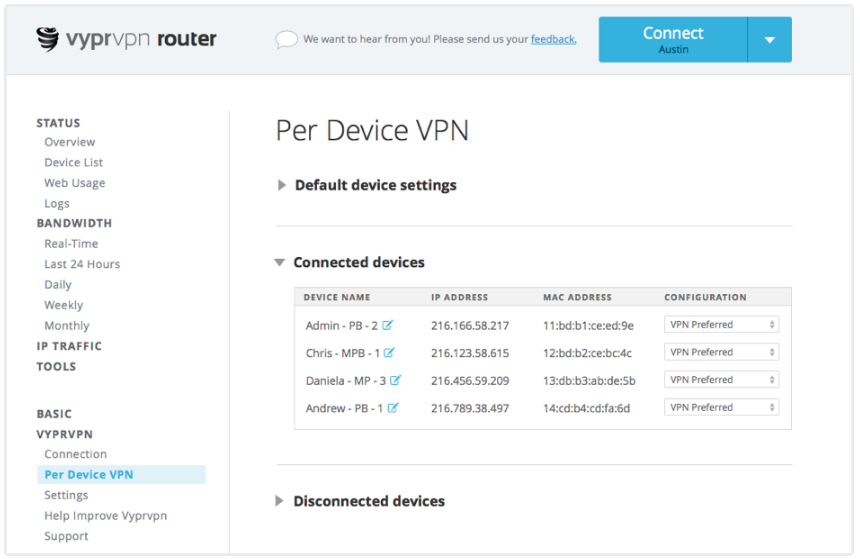Edit the Daniela - MP - 3 device name
This screenshot has height=559, width=860.
395,380
